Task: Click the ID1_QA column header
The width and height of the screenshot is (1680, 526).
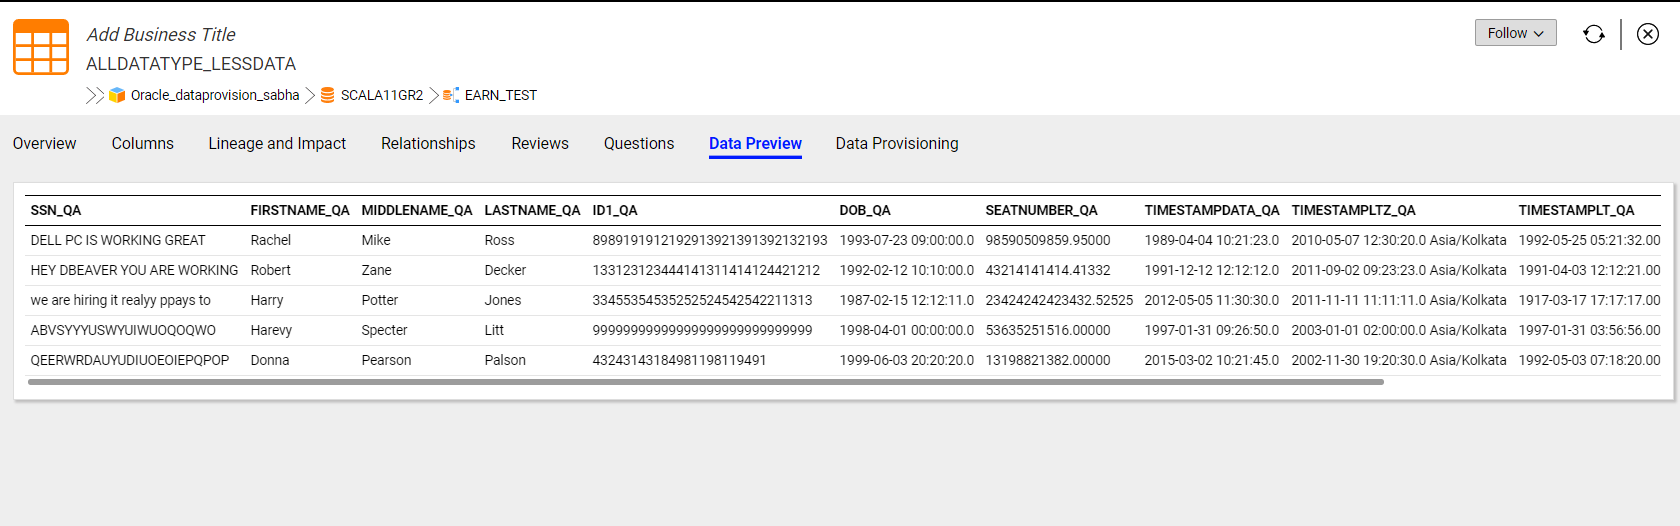Action: [x=615, y=210]
